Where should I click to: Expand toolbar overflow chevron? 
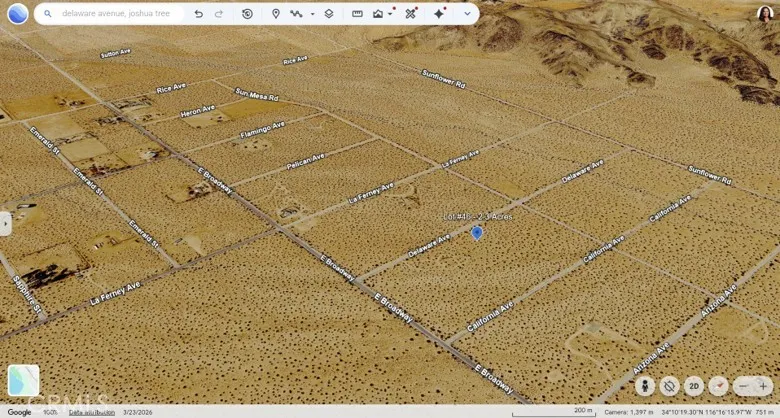[x=467, y=14]
